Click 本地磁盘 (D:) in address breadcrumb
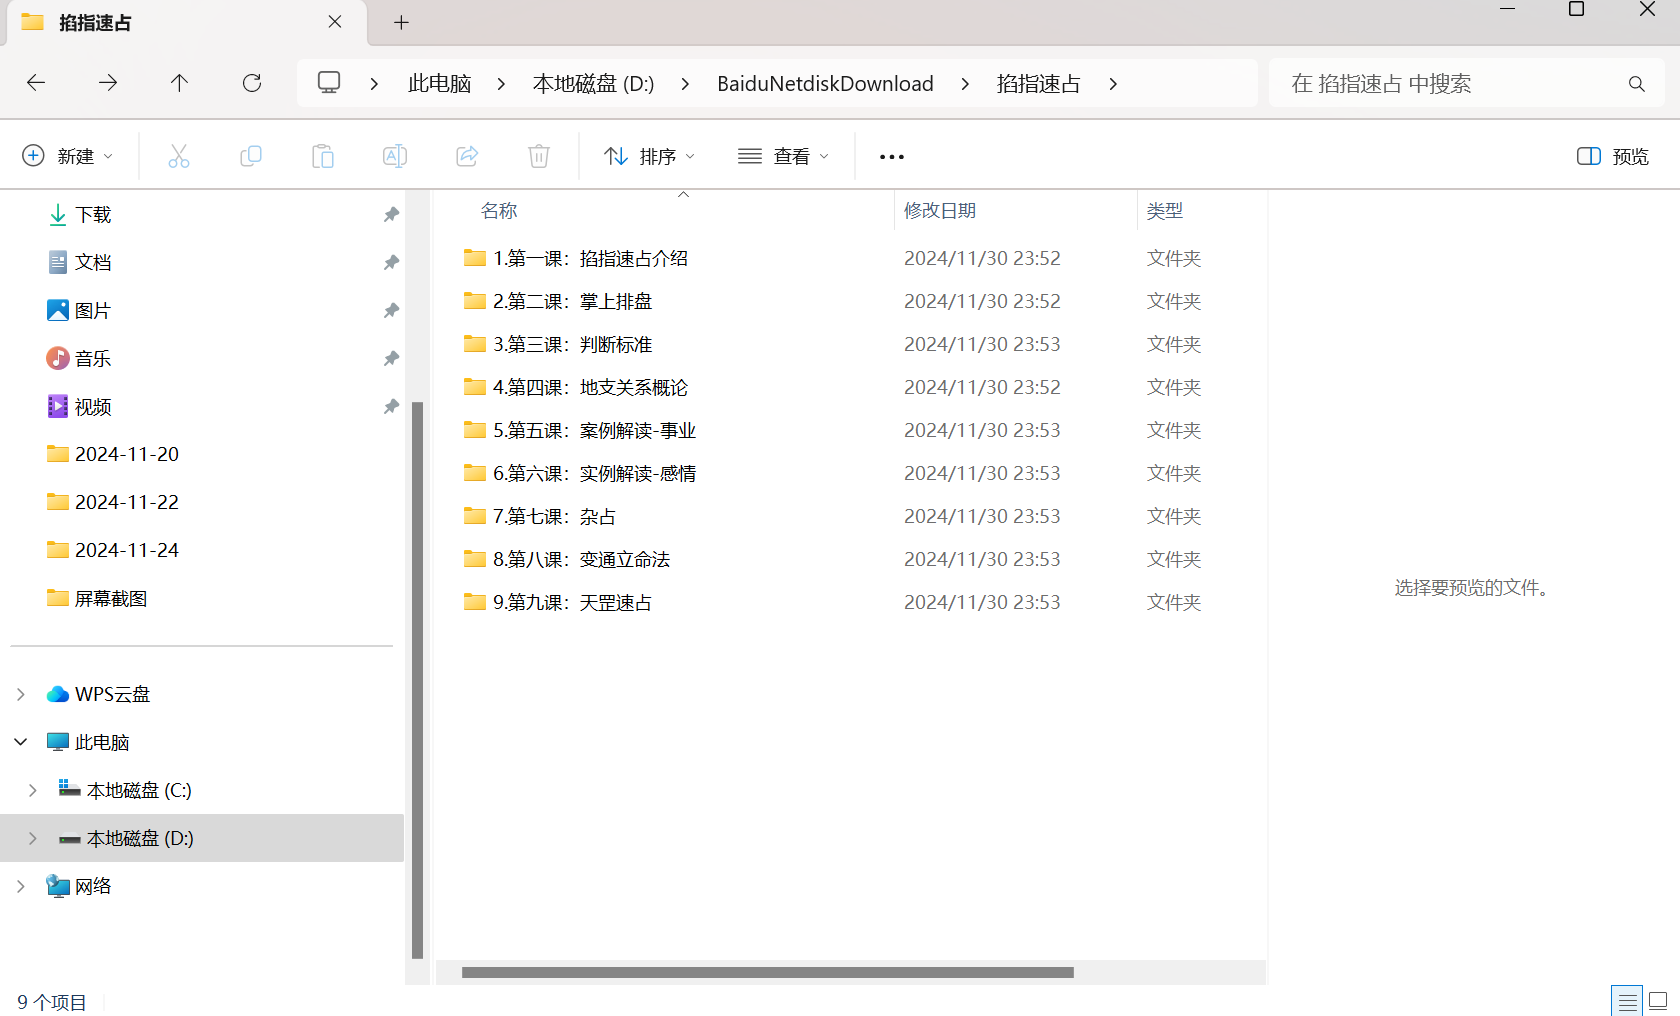 coord(594,84)
